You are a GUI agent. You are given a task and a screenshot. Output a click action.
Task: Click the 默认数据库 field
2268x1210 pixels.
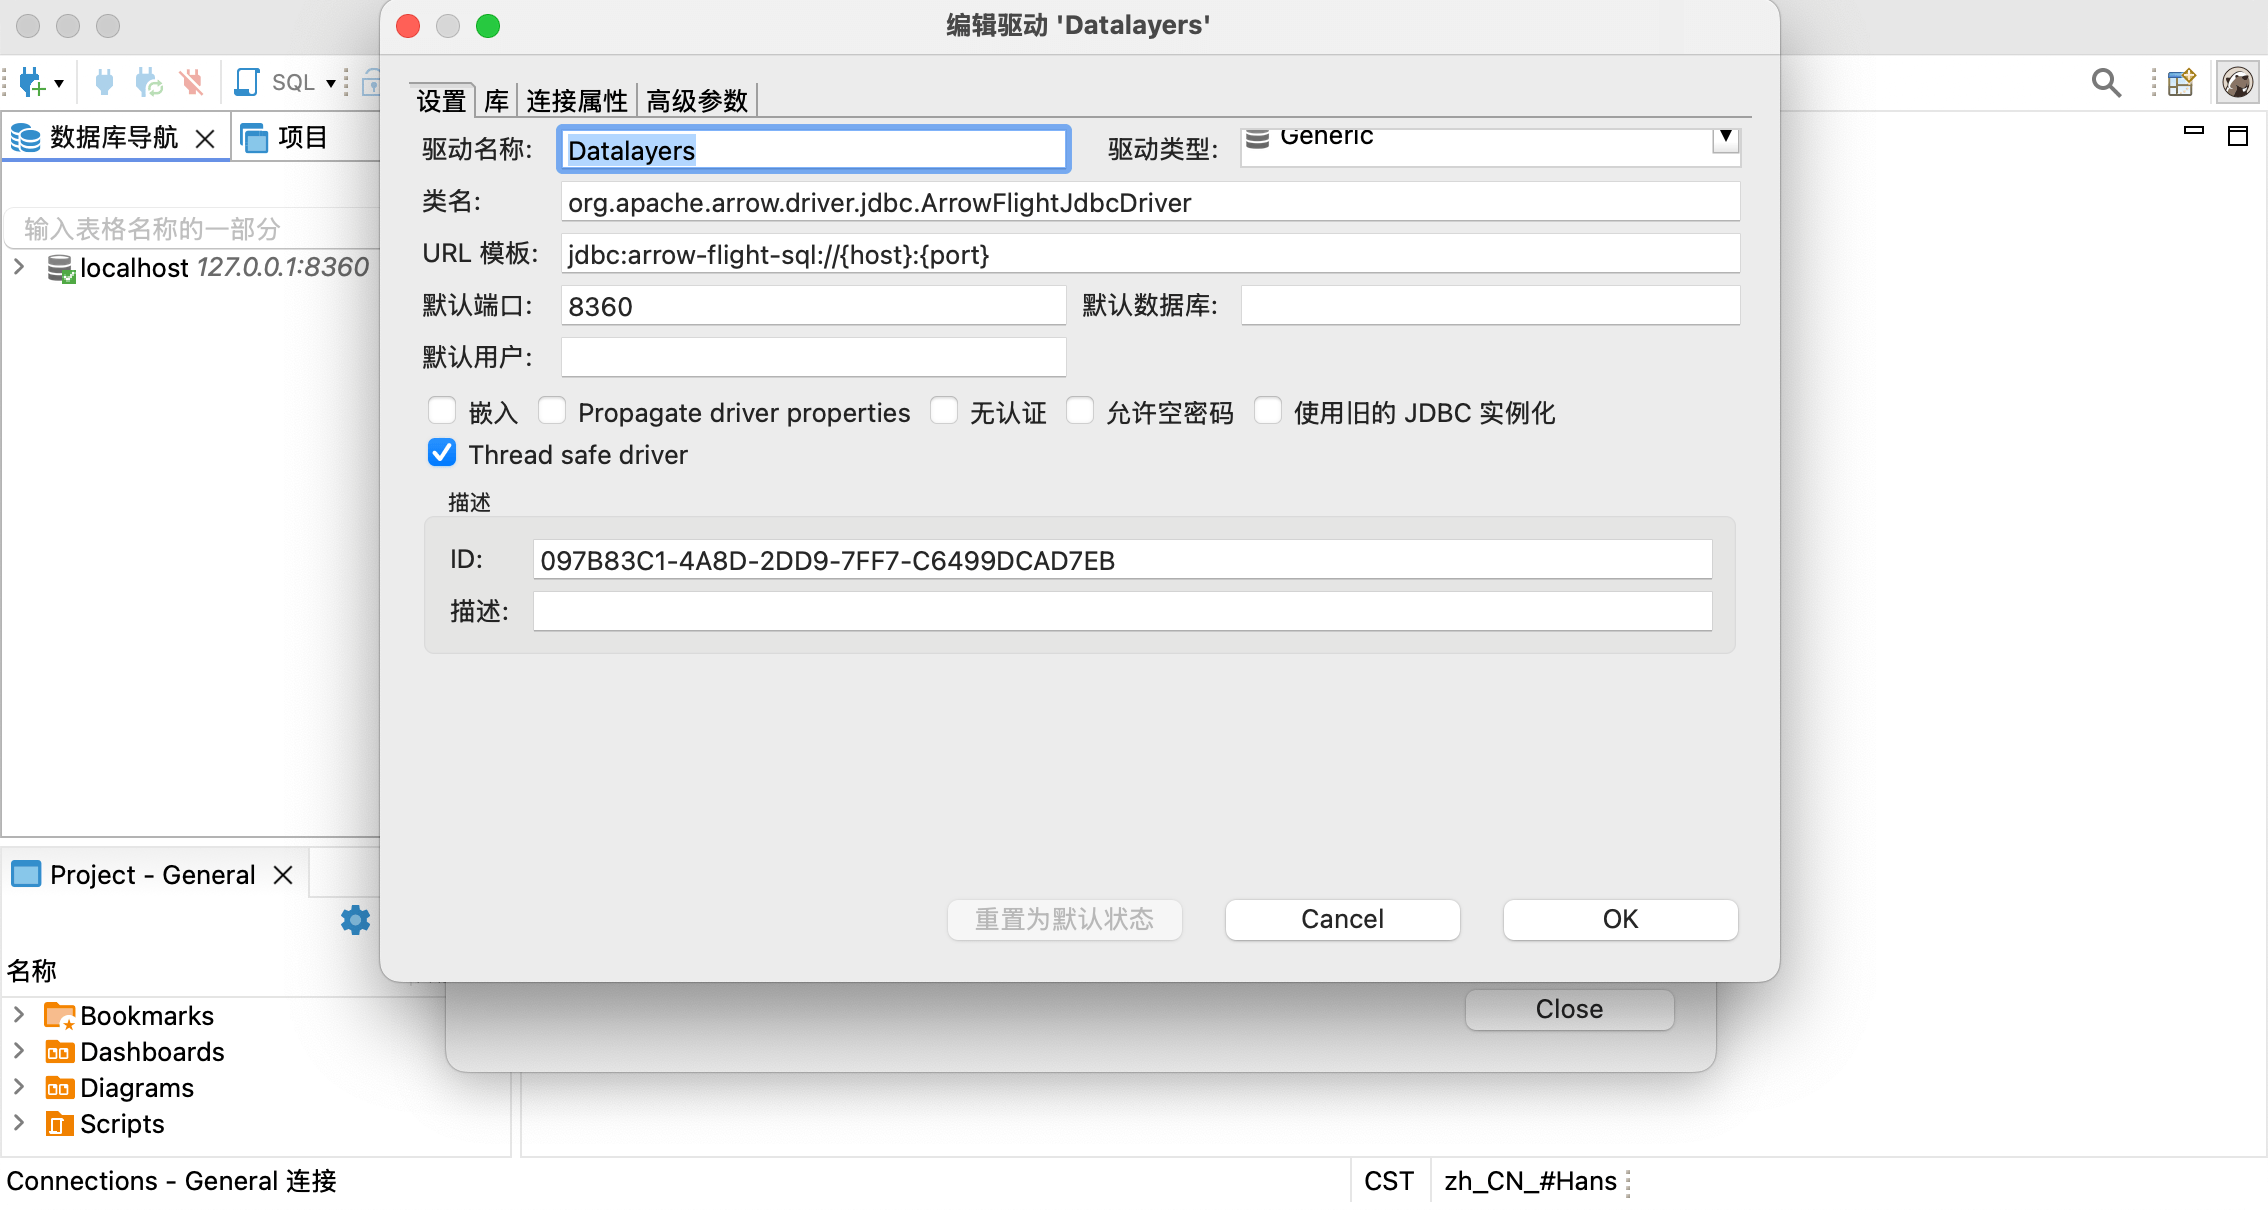click(1490, 306)
